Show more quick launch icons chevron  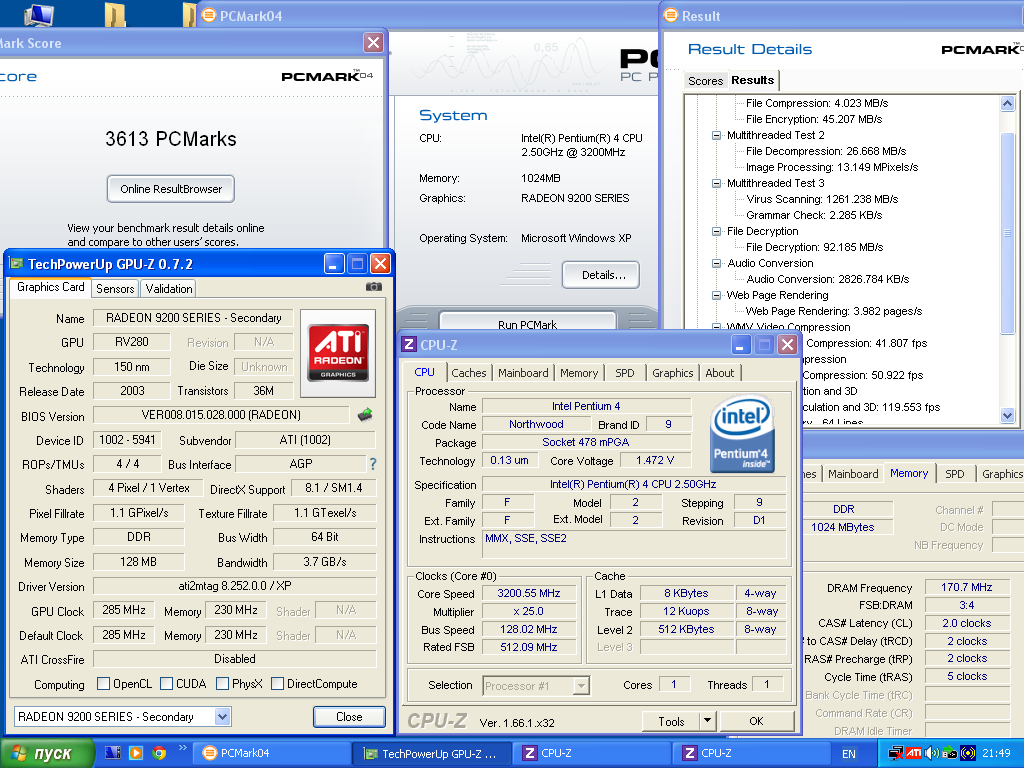pyautogui.click(x=182, y=748)
